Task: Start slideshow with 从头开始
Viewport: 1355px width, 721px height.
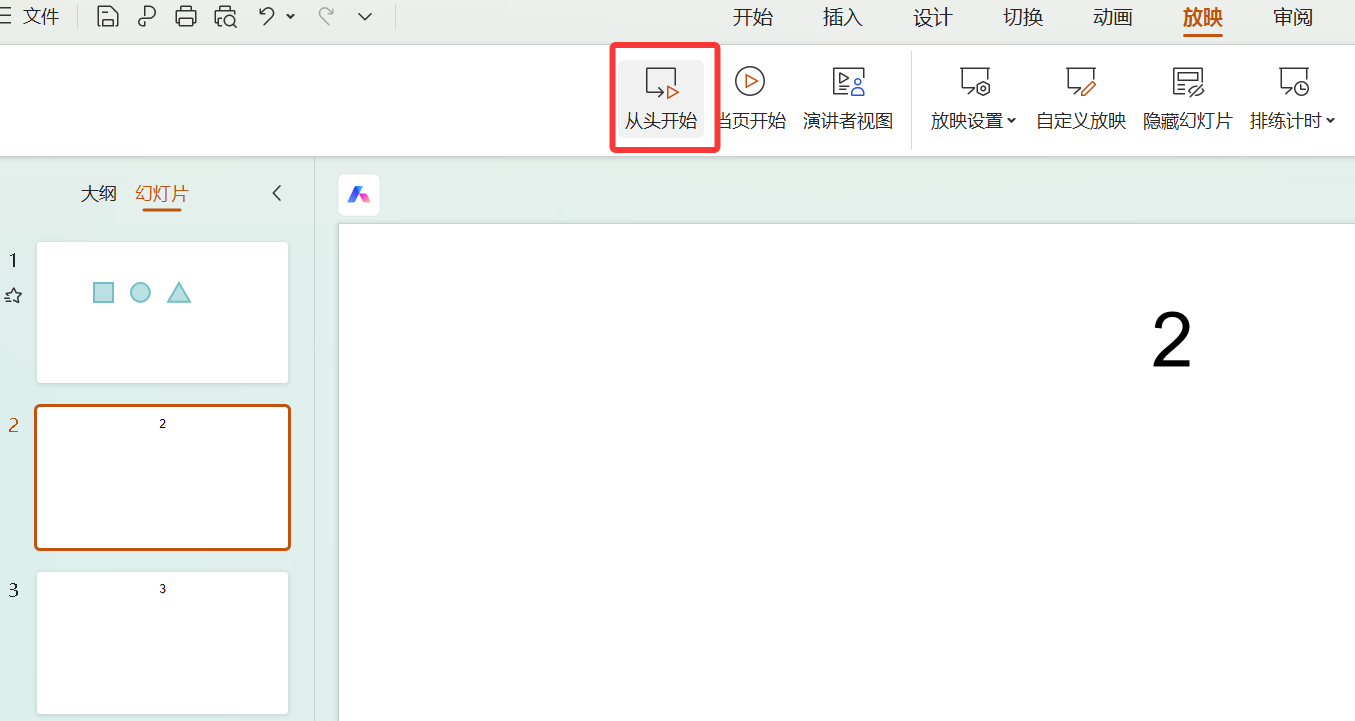Action: pos(661,98)
